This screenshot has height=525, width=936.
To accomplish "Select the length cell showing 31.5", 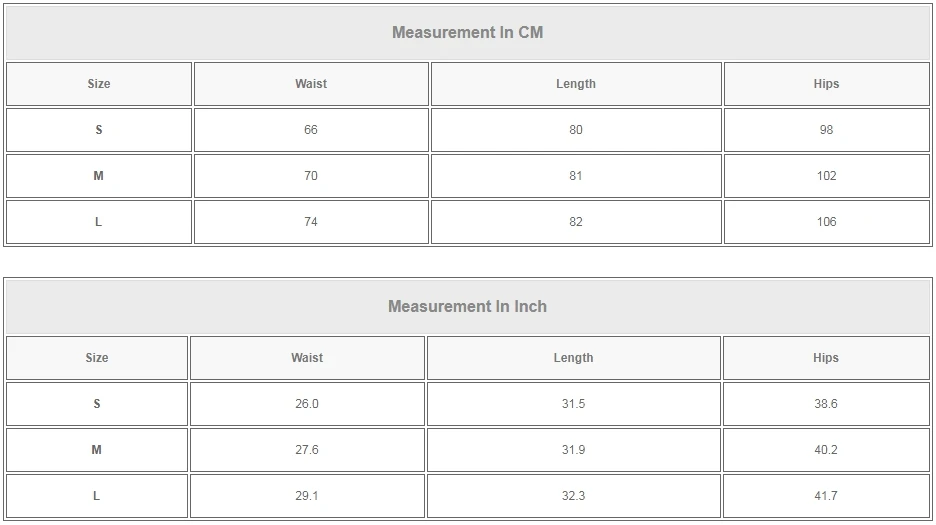I will point(573,404).
